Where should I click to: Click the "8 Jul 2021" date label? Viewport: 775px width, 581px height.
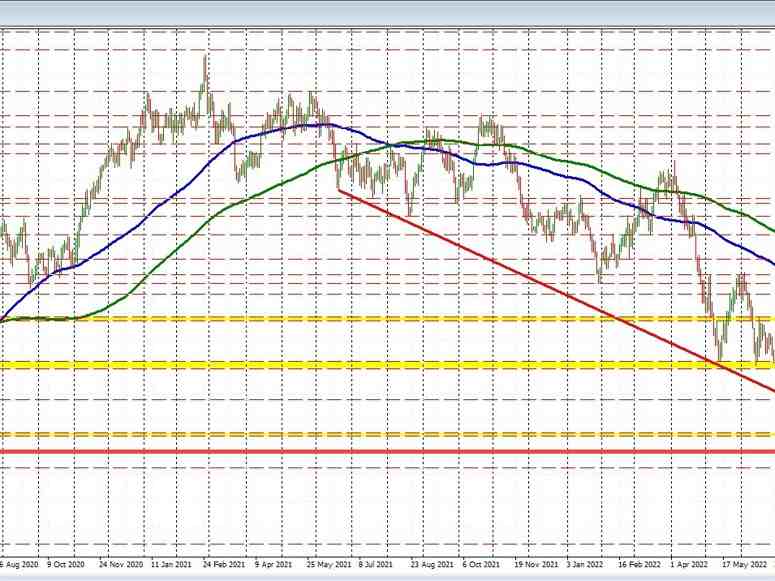[376, 564]
